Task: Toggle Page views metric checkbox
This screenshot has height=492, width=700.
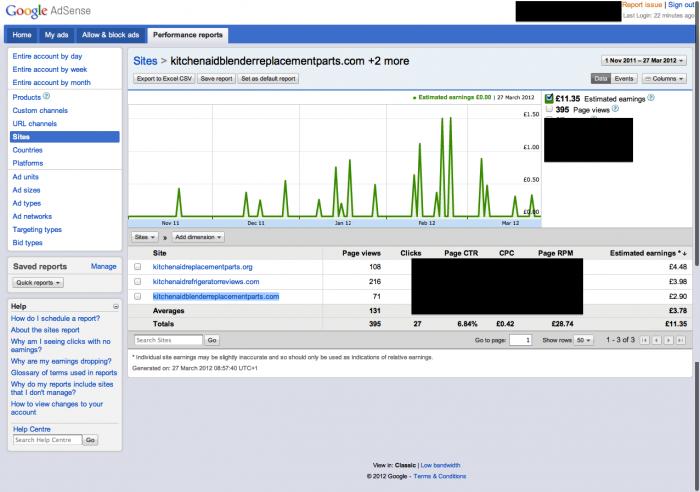Action: 549,109
